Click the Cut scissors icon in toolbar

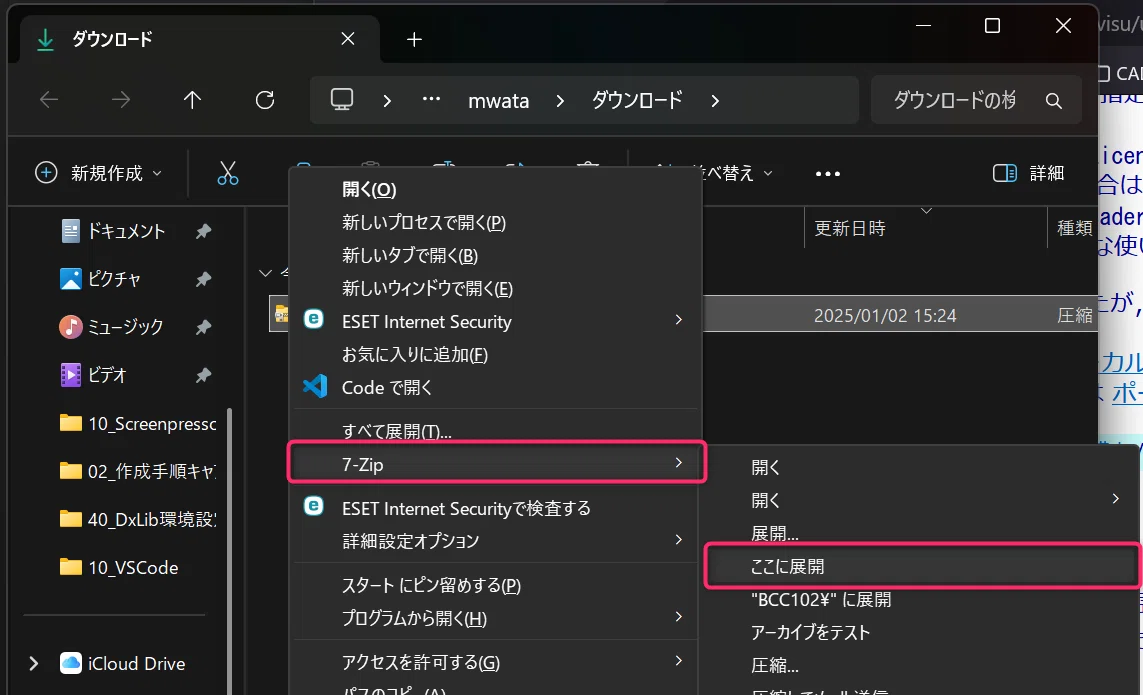(227, 174)
